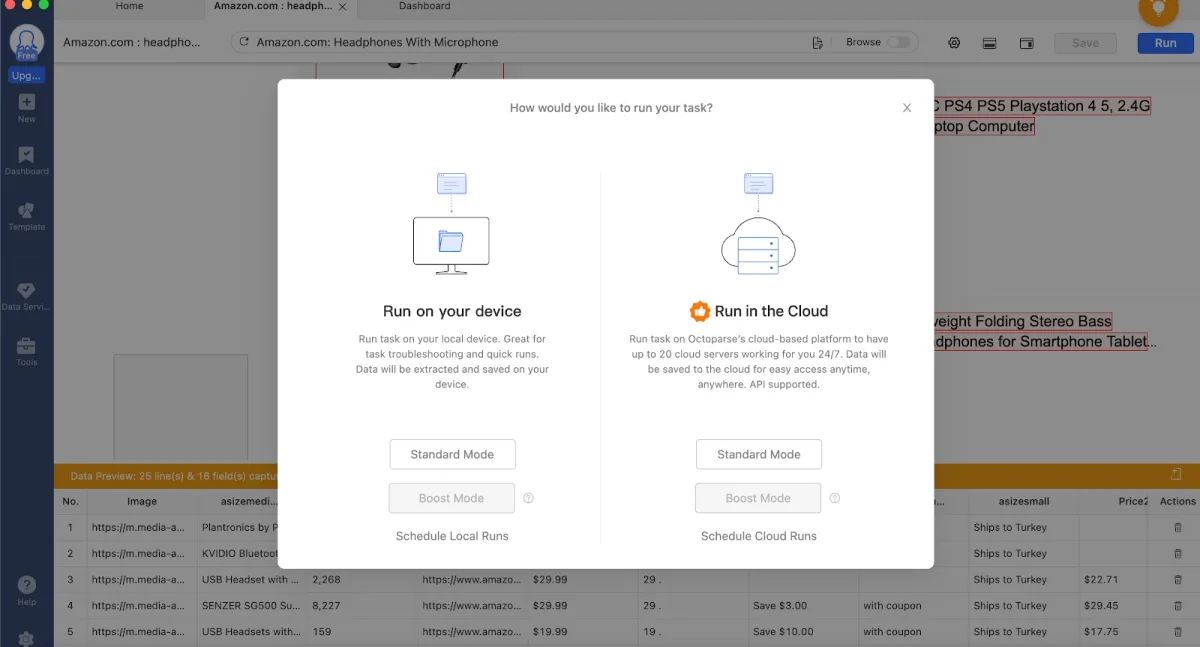Open Schedule Local Runs

tap(452, 536)
